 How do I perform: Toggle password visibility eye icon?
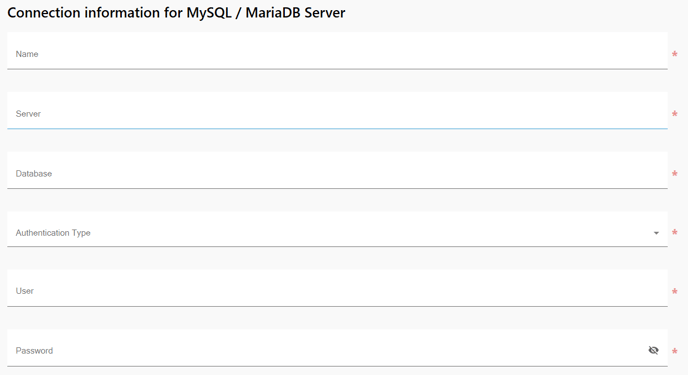tap(653, 350)
